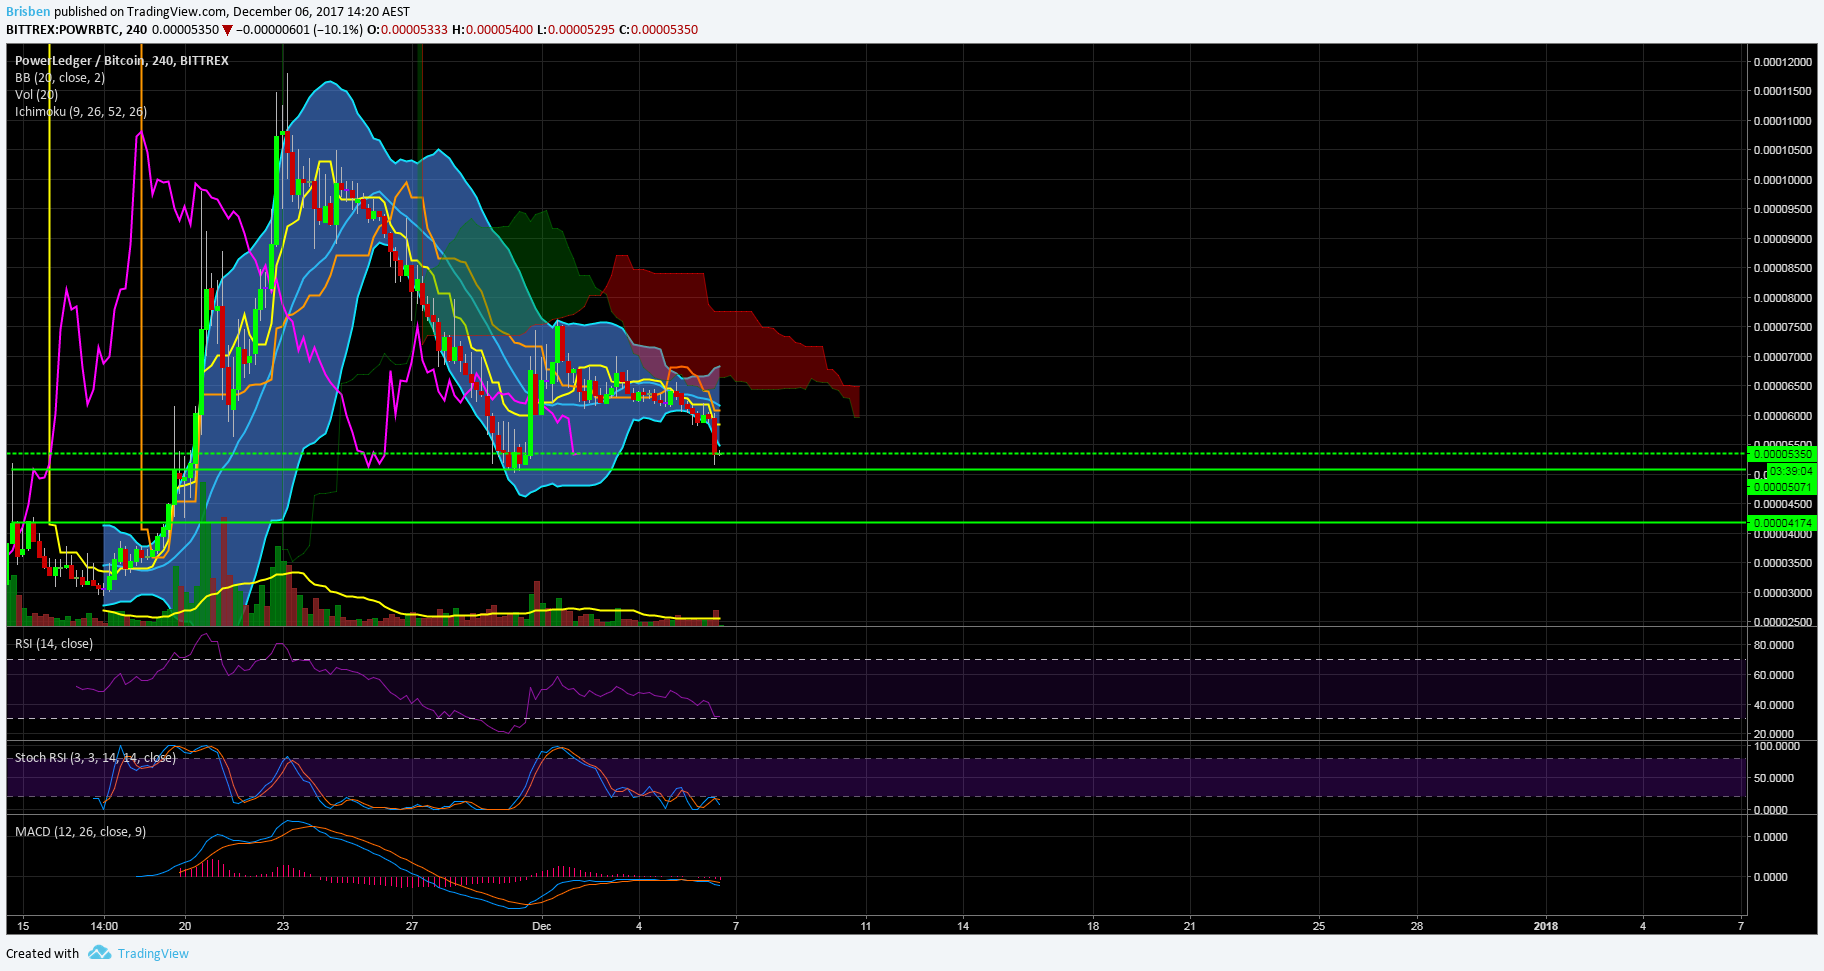Screen dimensions: 1824x971
Task: Click the 'Stoch RSI (3, 3, 14, 14, close)' label
Action: tap(96, 758)
